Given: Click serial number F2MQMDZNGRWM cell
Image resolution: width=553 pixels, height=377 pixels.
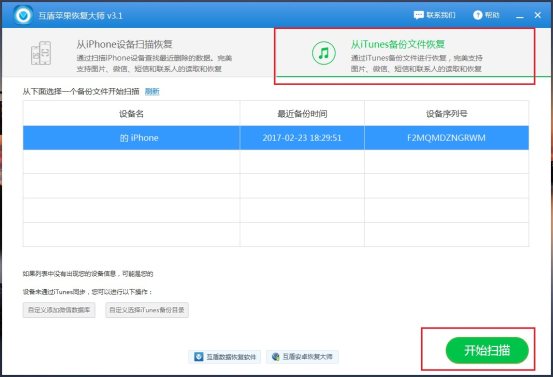Looking at the screenshot, I should coord(446,138).
